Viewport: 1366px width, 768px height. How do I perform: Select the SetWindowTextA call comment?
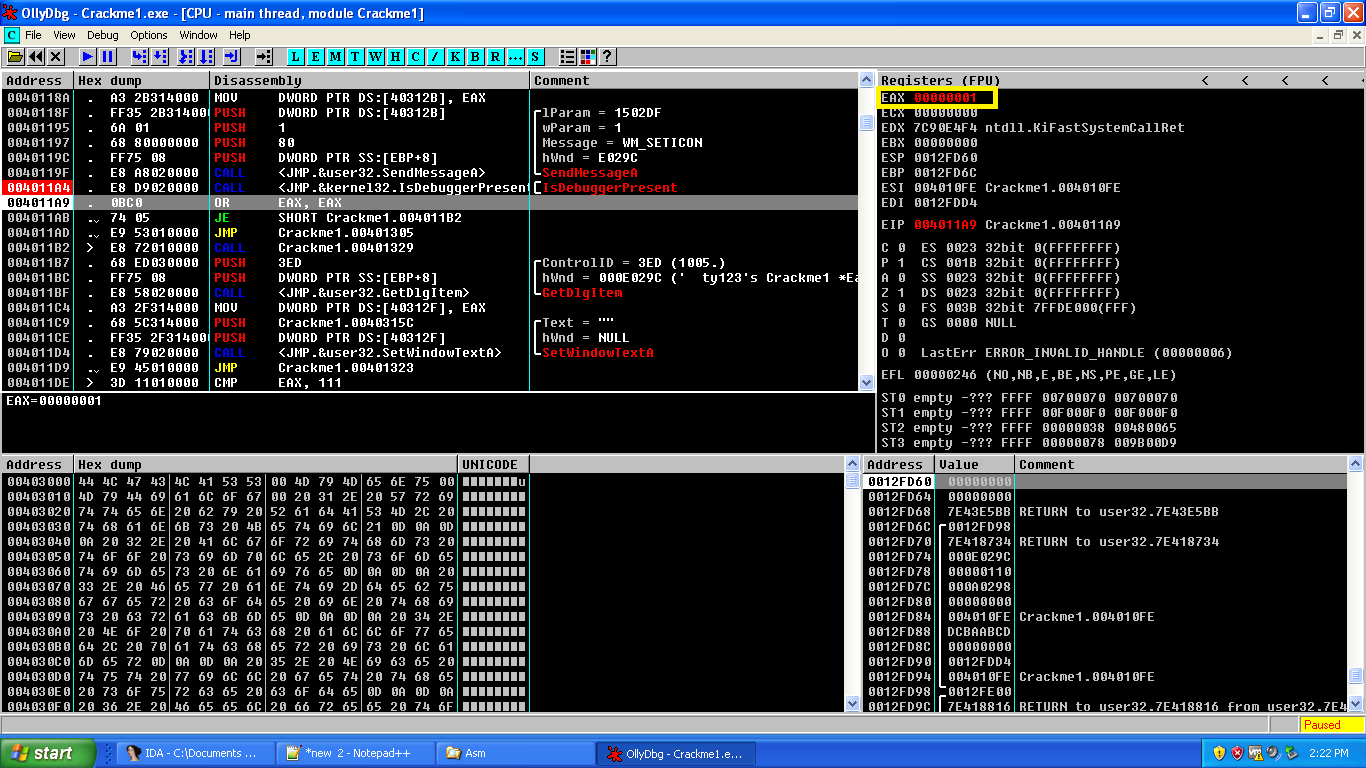pyautogui.click(x=598, y=353)
